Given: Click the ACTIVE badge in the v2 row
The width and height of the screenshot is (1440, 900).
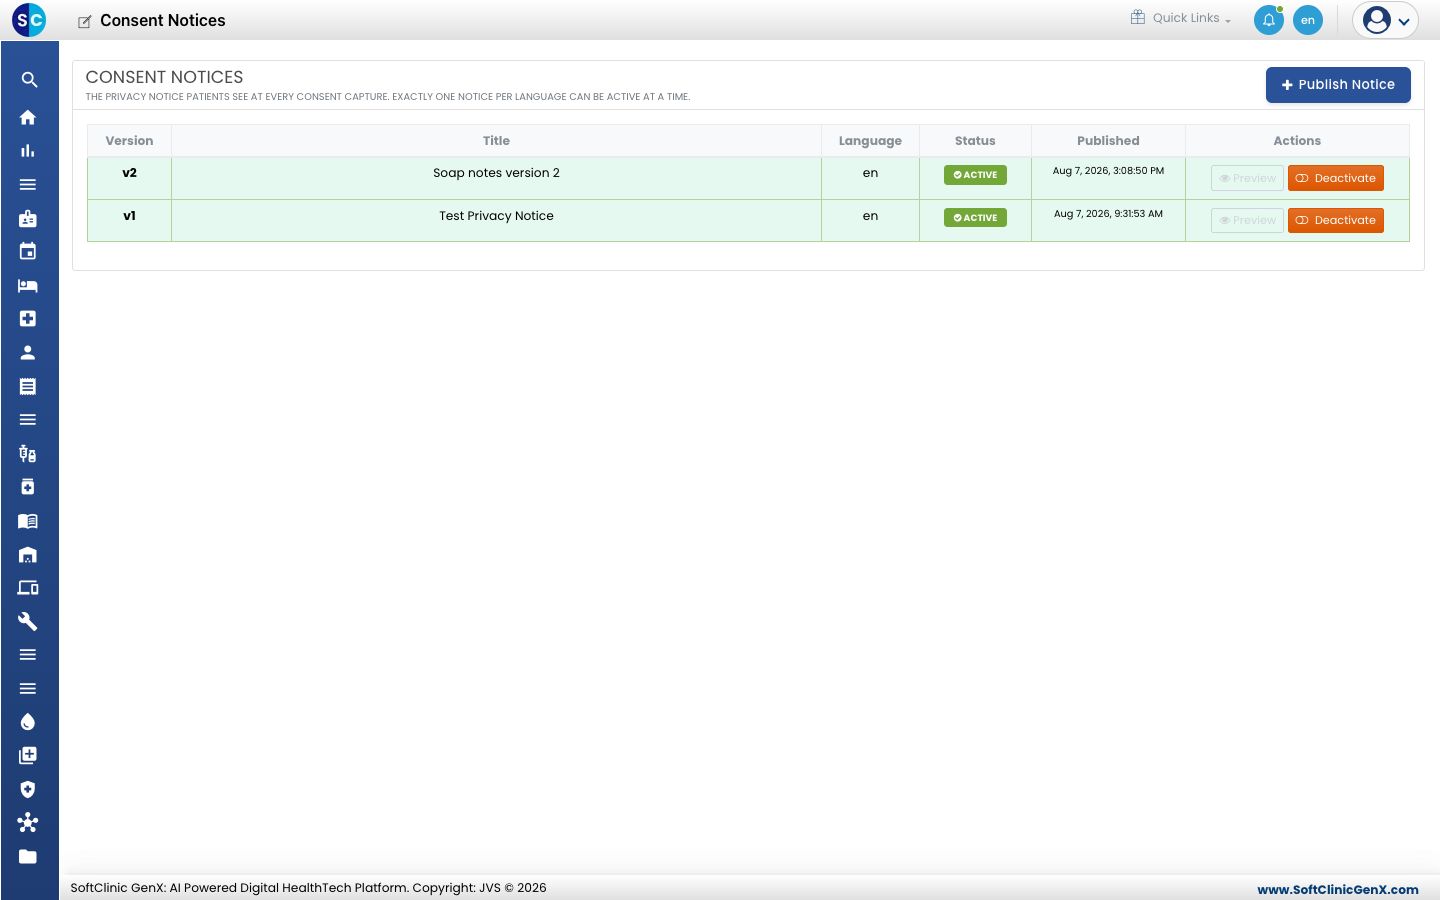Looking at the screenshot, I should click(975, 175).
